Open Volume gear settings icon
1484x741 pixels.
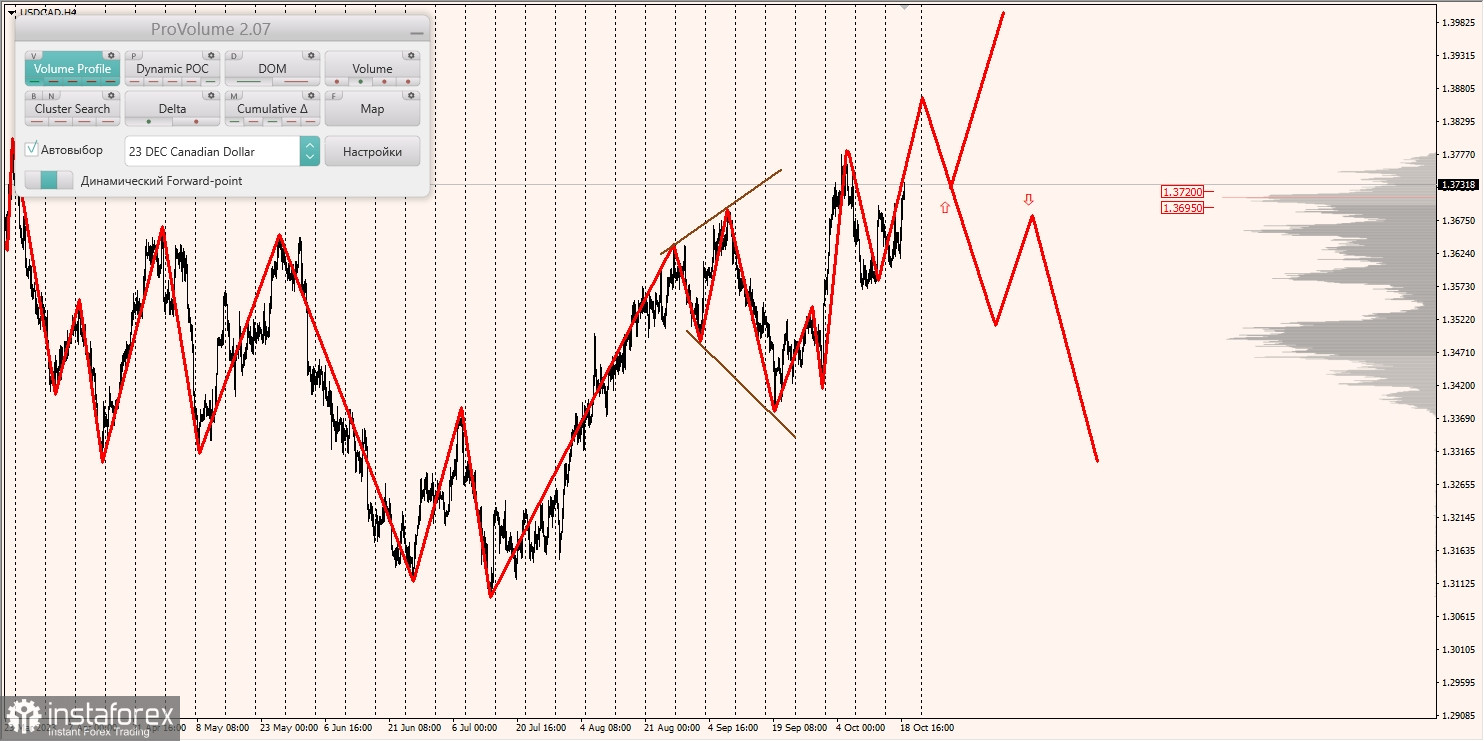[x=411, y=55]
